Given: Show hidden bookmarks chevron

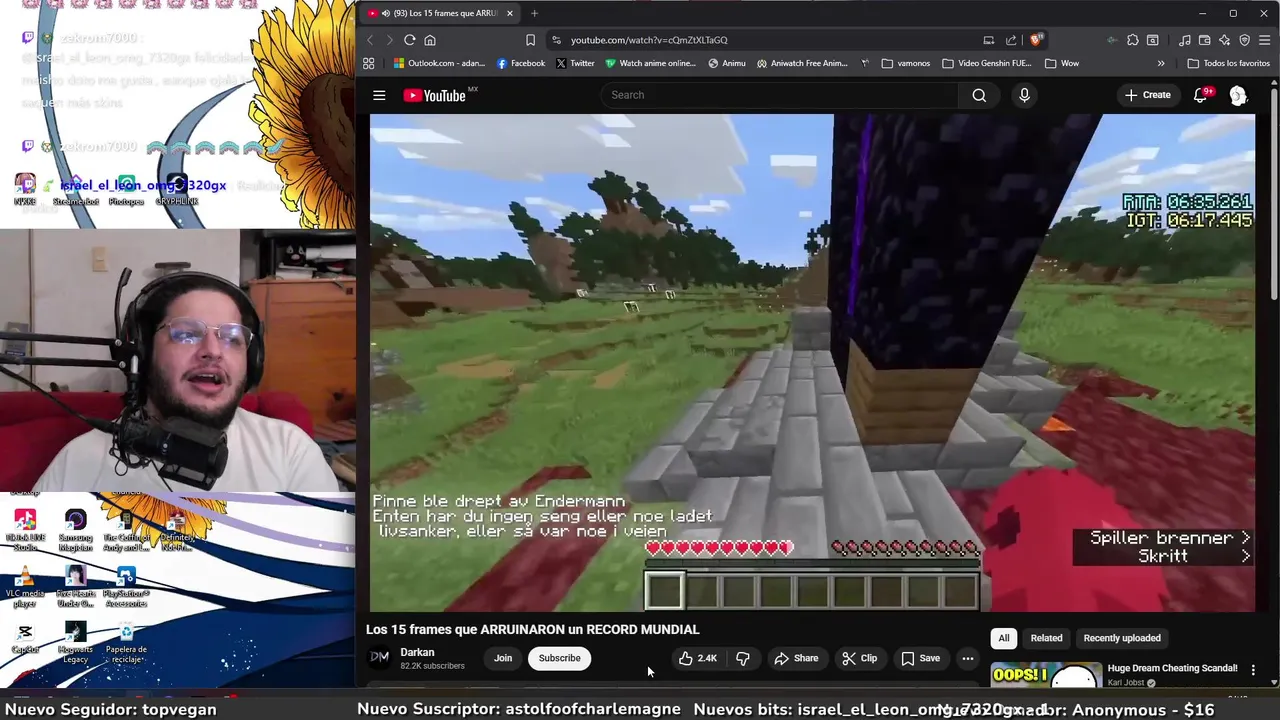Looking at the screenshot, I should 1161,63.
